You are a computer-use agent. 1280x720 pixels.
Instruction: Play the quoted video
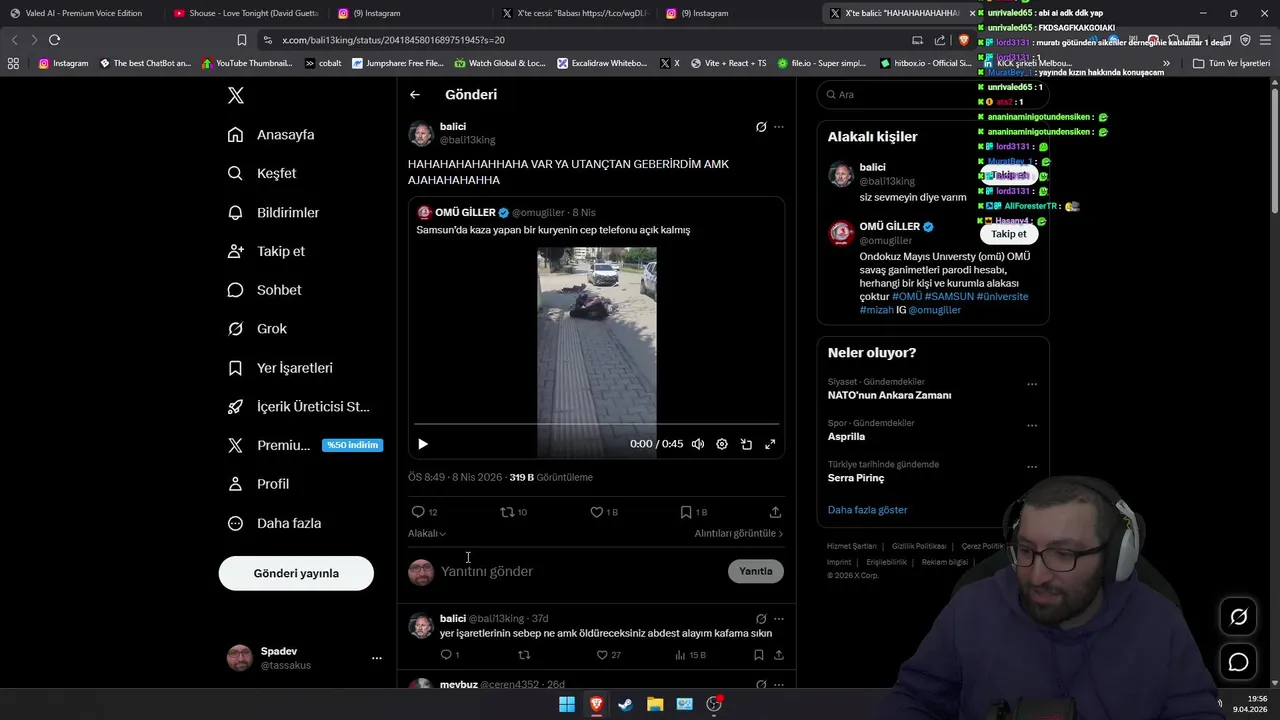tap(423, 444)
